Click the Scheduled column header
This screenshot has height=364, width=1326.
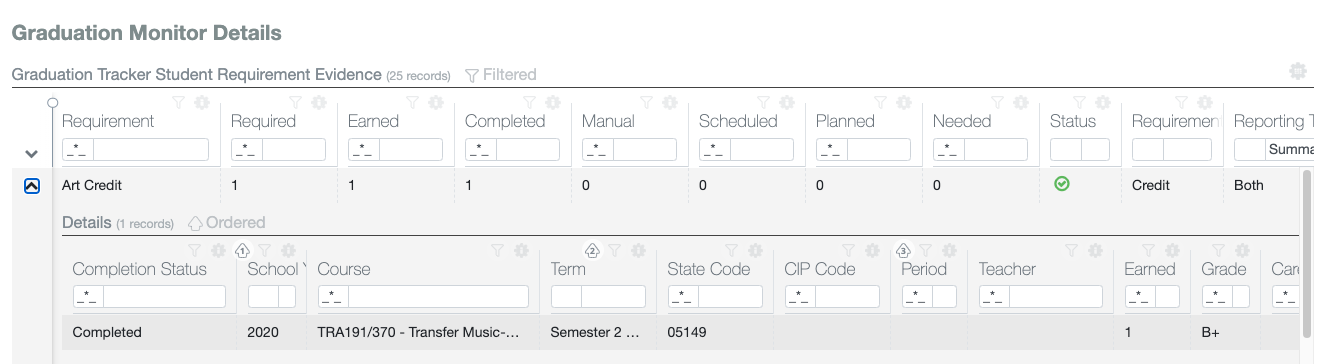[x=738, y=121]
